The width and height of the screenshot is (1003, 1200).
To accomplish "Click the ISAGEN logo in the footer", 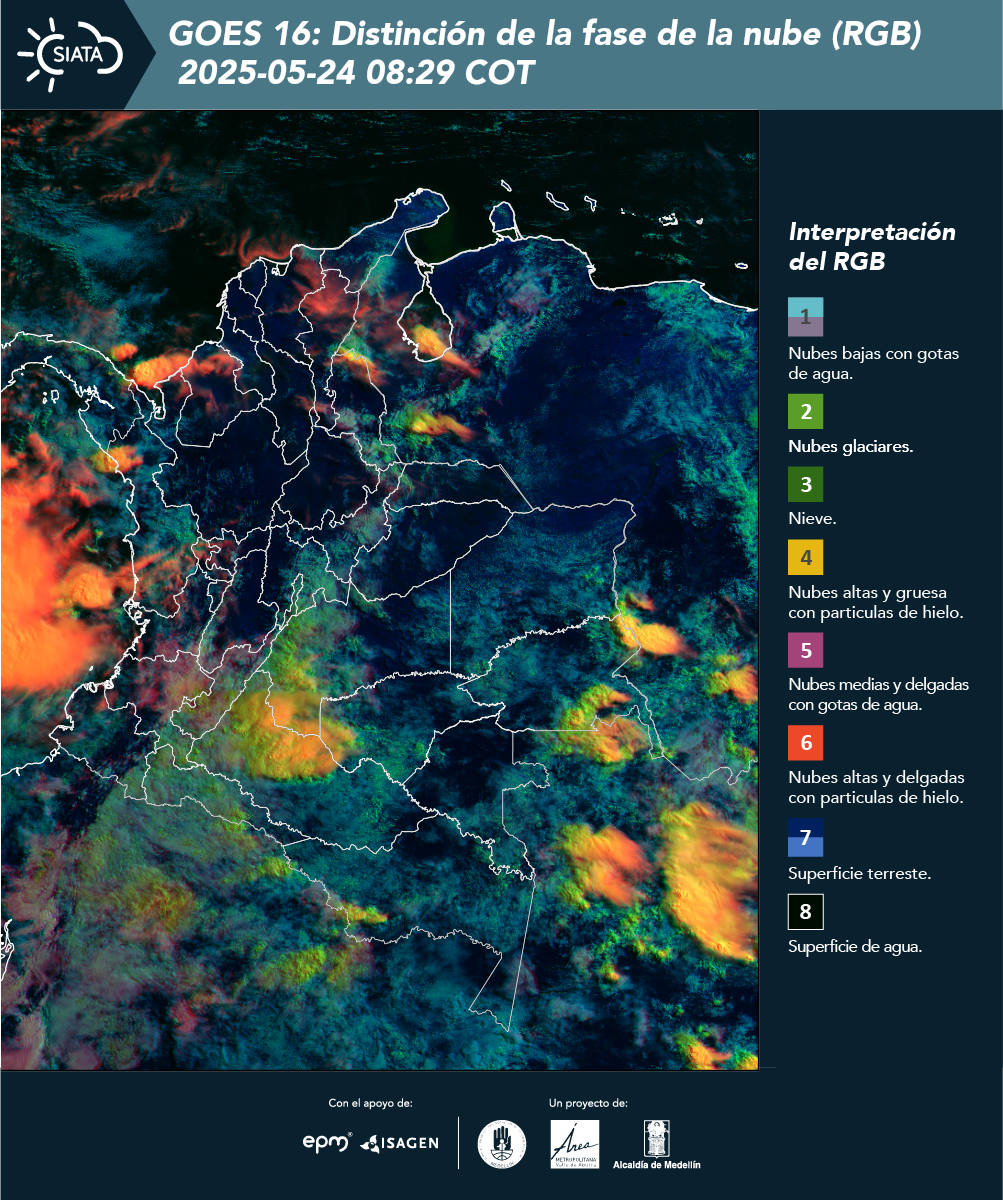I will [x=399, y=1143].
